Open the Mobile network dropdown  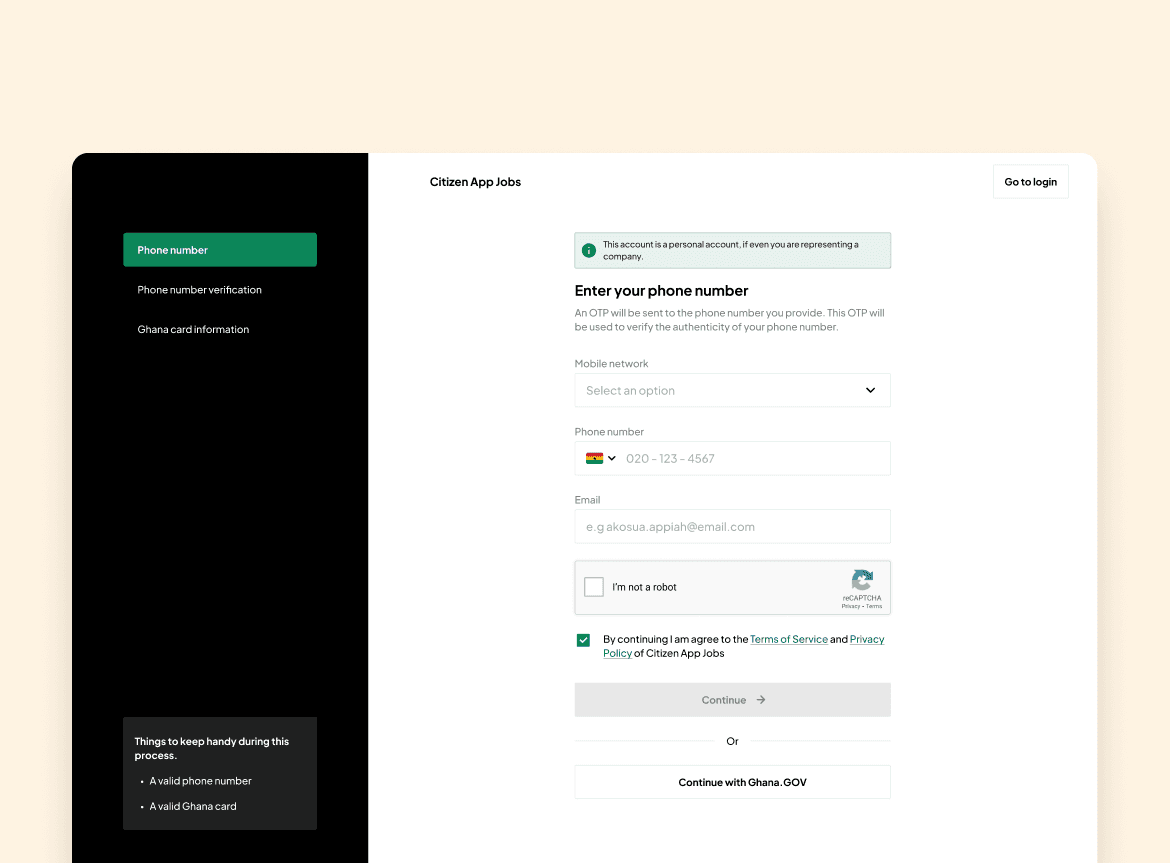[x=732, y=390]
